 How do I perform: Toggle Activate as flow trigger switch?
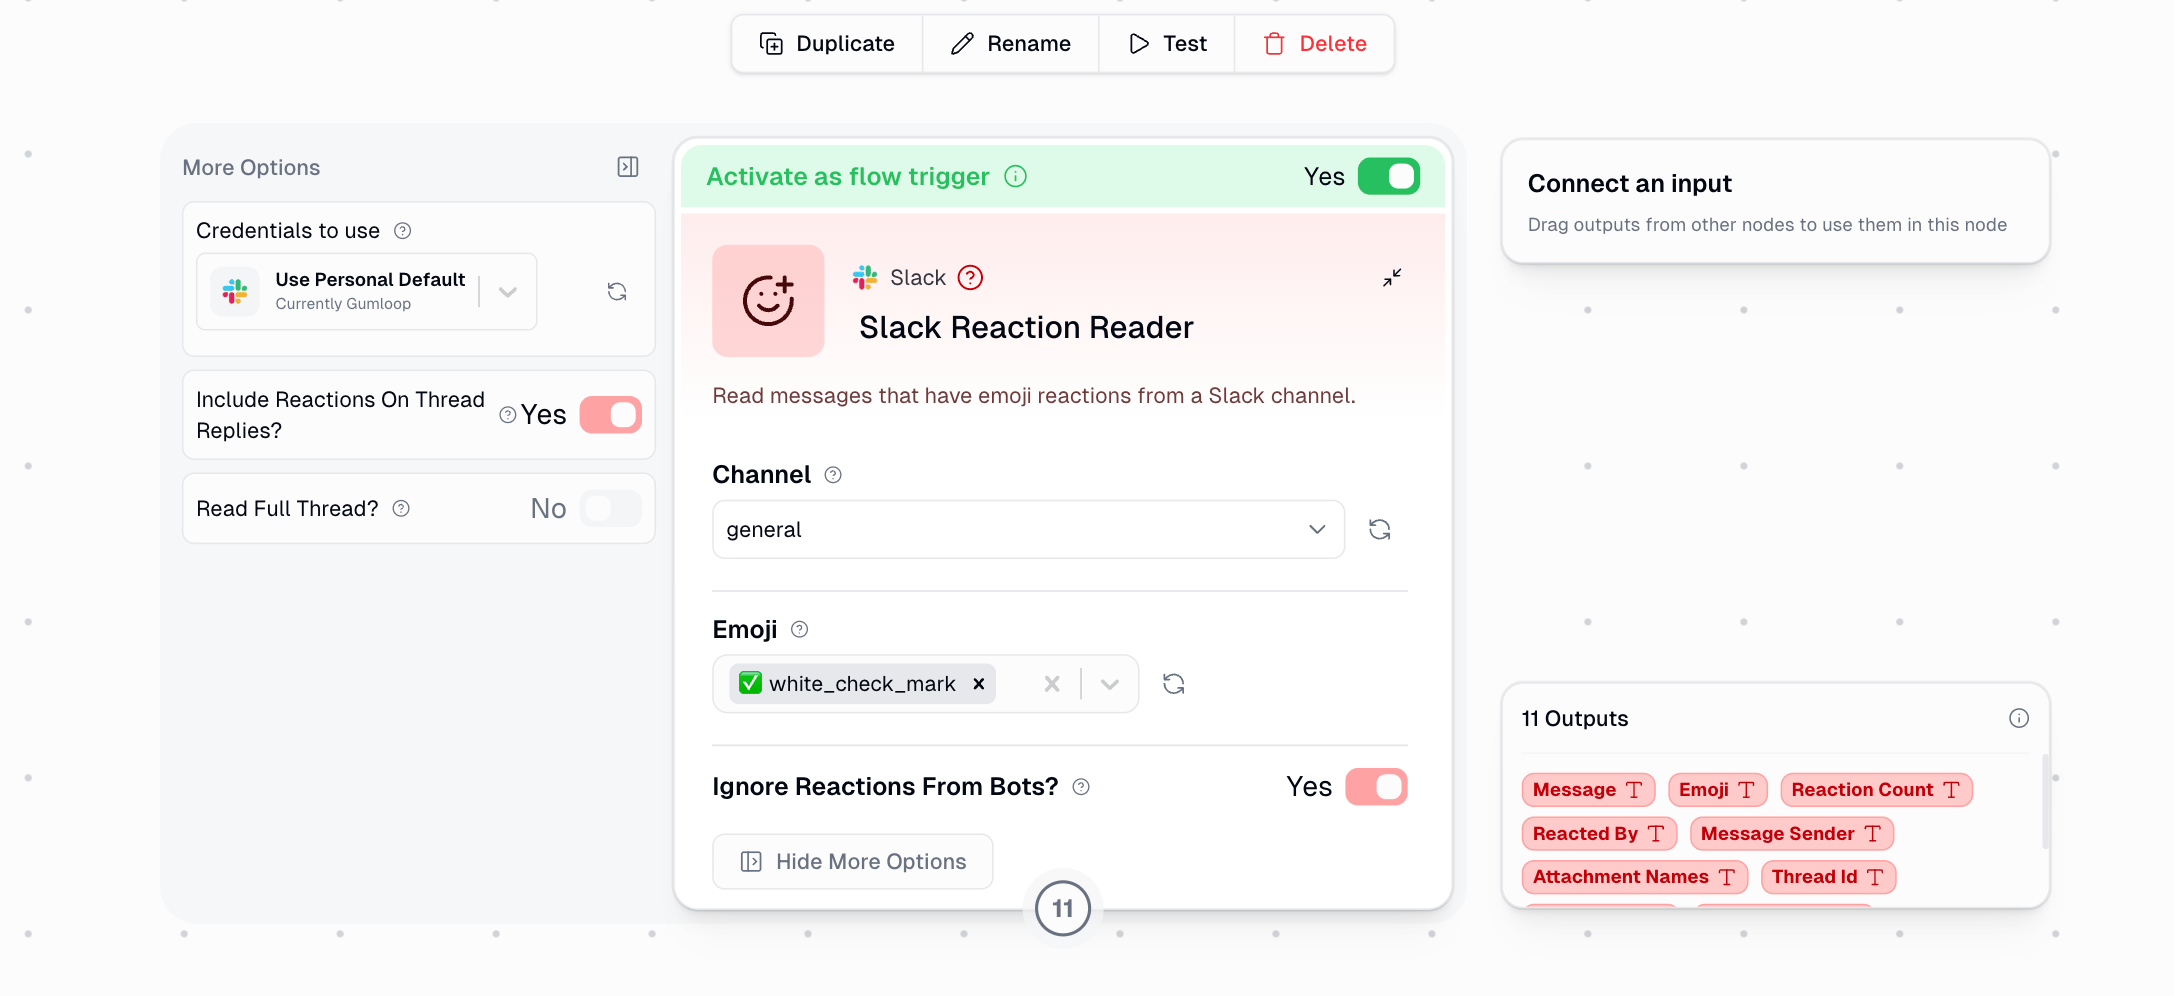click(1388, 177)
